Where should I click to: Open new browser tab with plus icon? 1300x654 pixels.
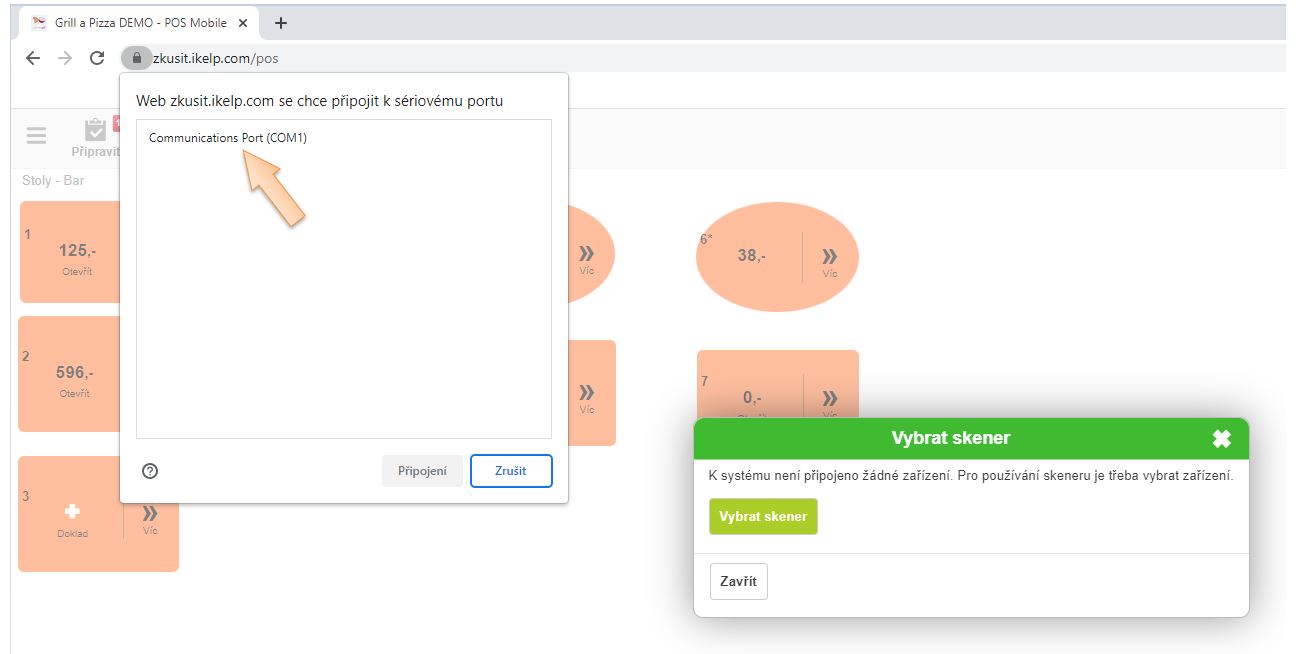(x=281, y=22)
